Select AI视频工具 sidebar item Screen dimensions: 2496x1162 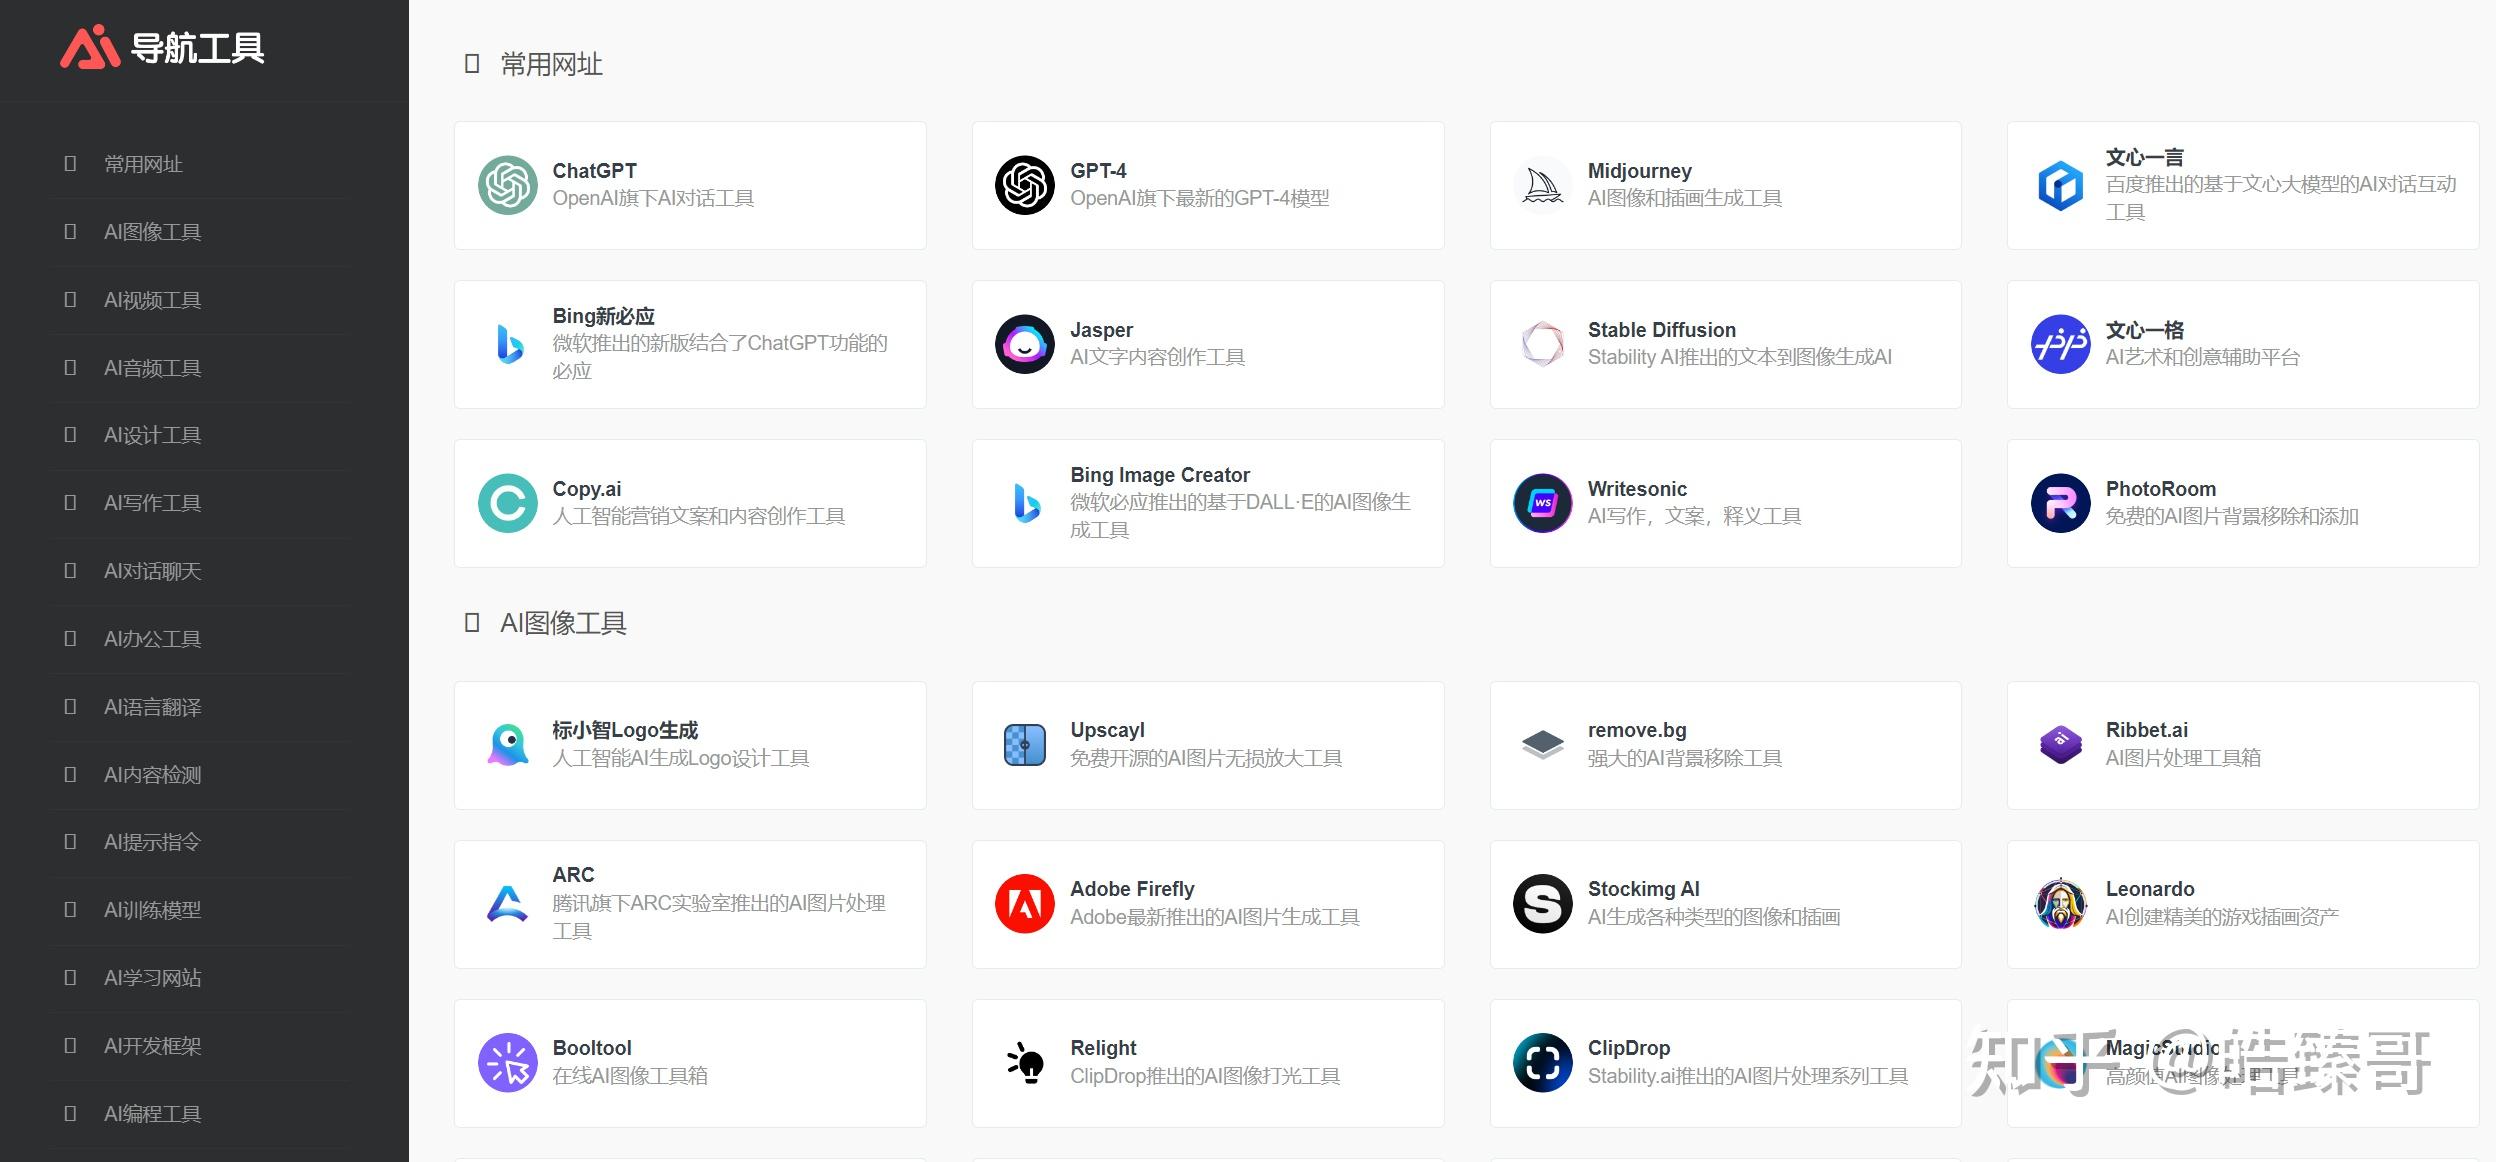coord(152,300)
